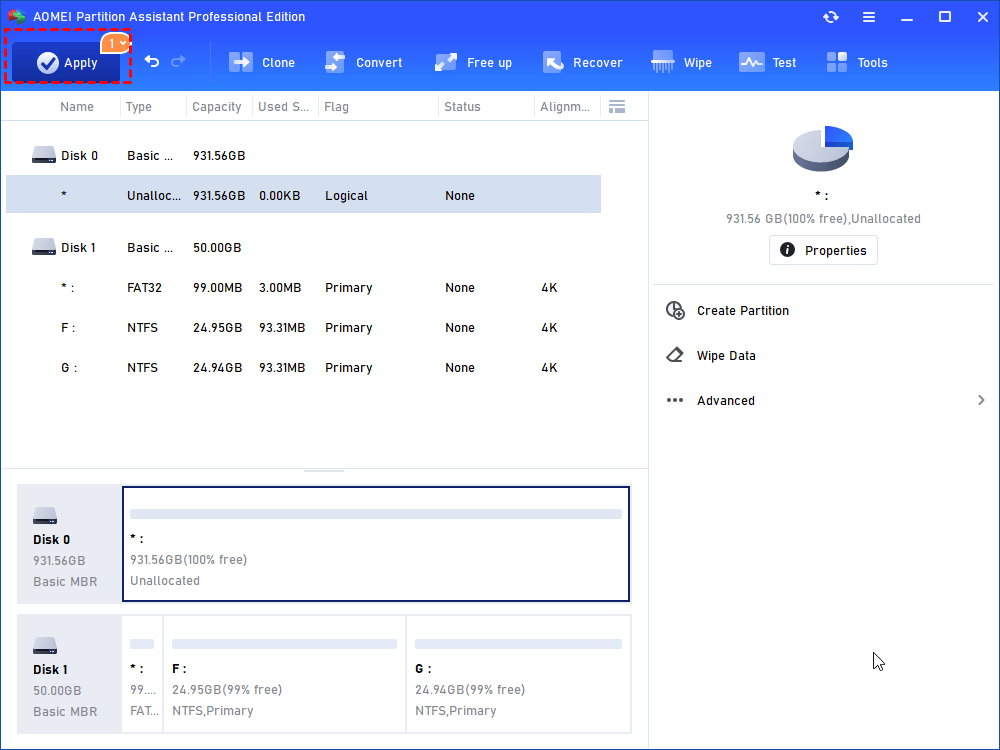This screenshot has width=1000, height=750.
Task: Toggle the list column view icon
Action: pyautogui.click(x=617, y=107)
